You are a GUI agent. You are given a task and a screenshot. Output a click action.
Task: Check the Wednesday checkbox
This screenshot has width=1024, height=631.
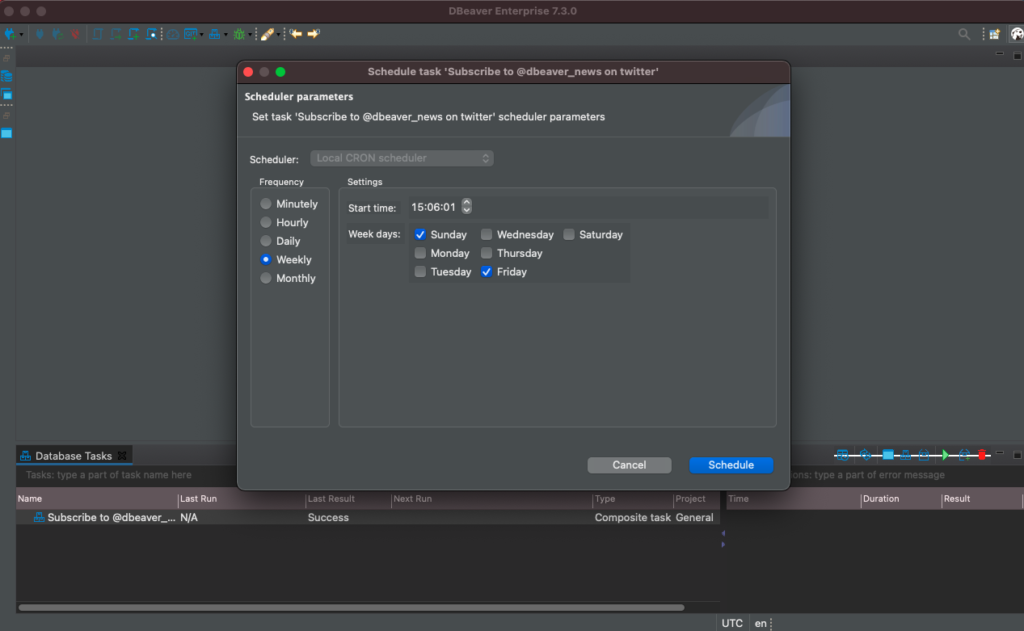(487, 235)
